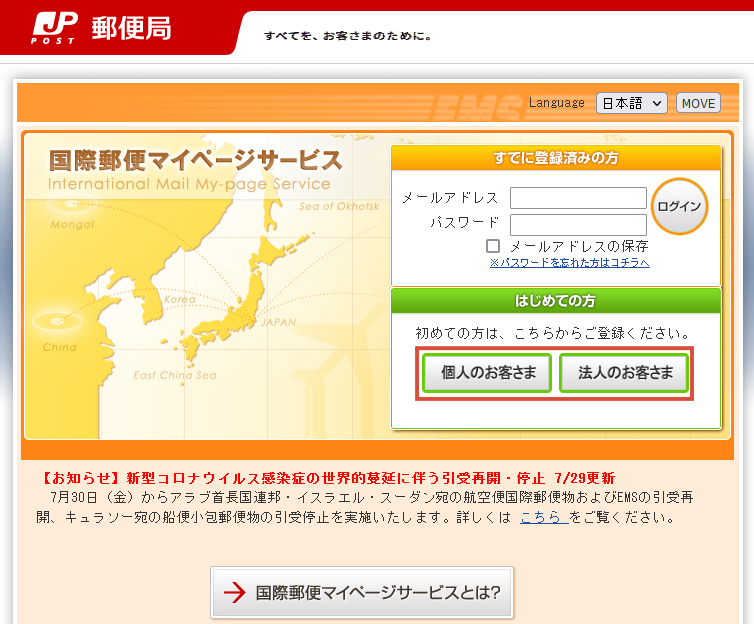Open the Language dropdown showing 日本語
Image resolution: width=754 pixels, height=624 pixels.
[631, 103]
